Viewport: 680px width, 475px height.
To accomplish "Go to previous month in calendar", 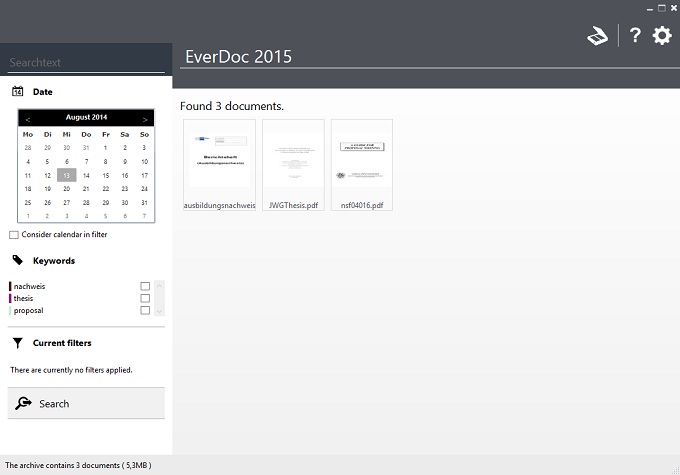I will [x=28, y=118].
